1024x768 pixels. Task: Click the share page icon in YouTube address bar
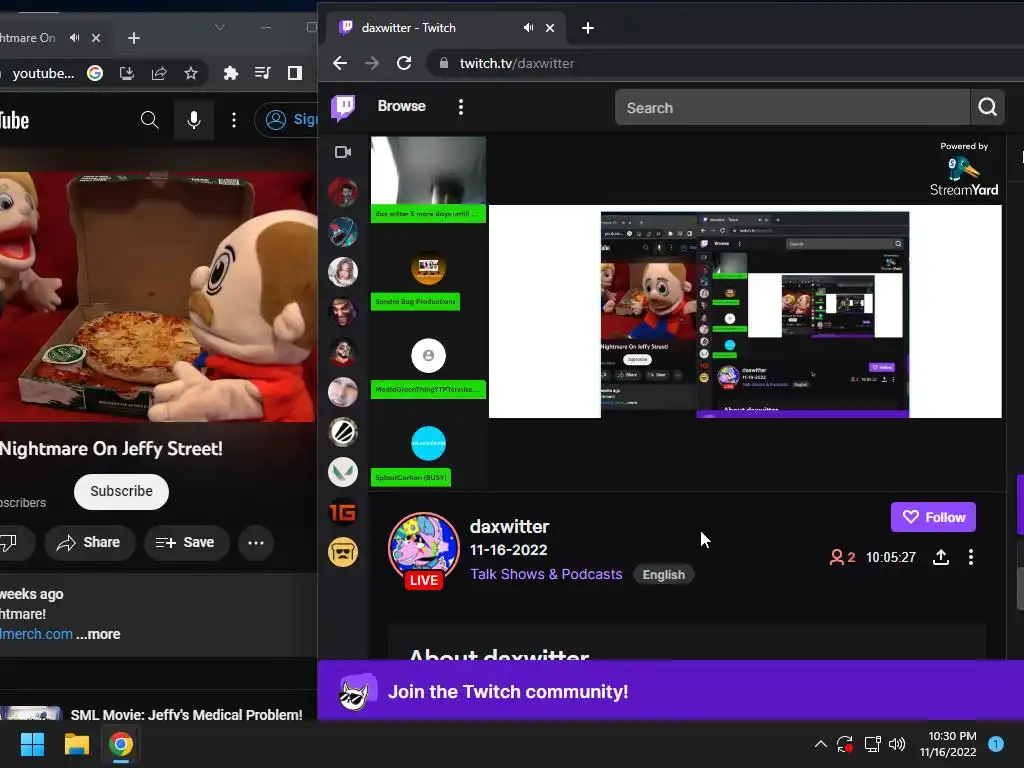(x=159, y=73)
